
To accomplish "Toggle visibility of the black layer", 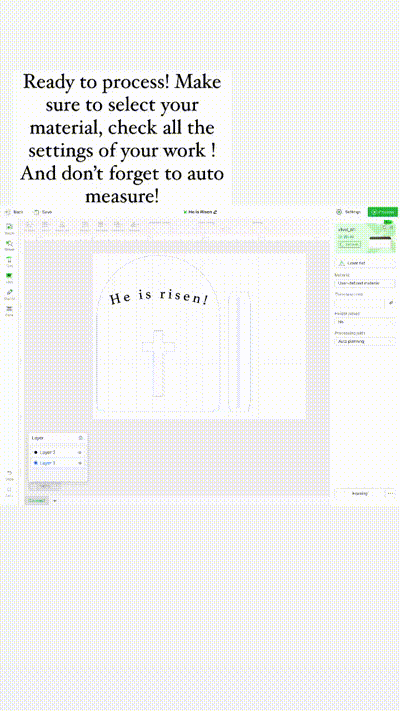I will point(80,453).
